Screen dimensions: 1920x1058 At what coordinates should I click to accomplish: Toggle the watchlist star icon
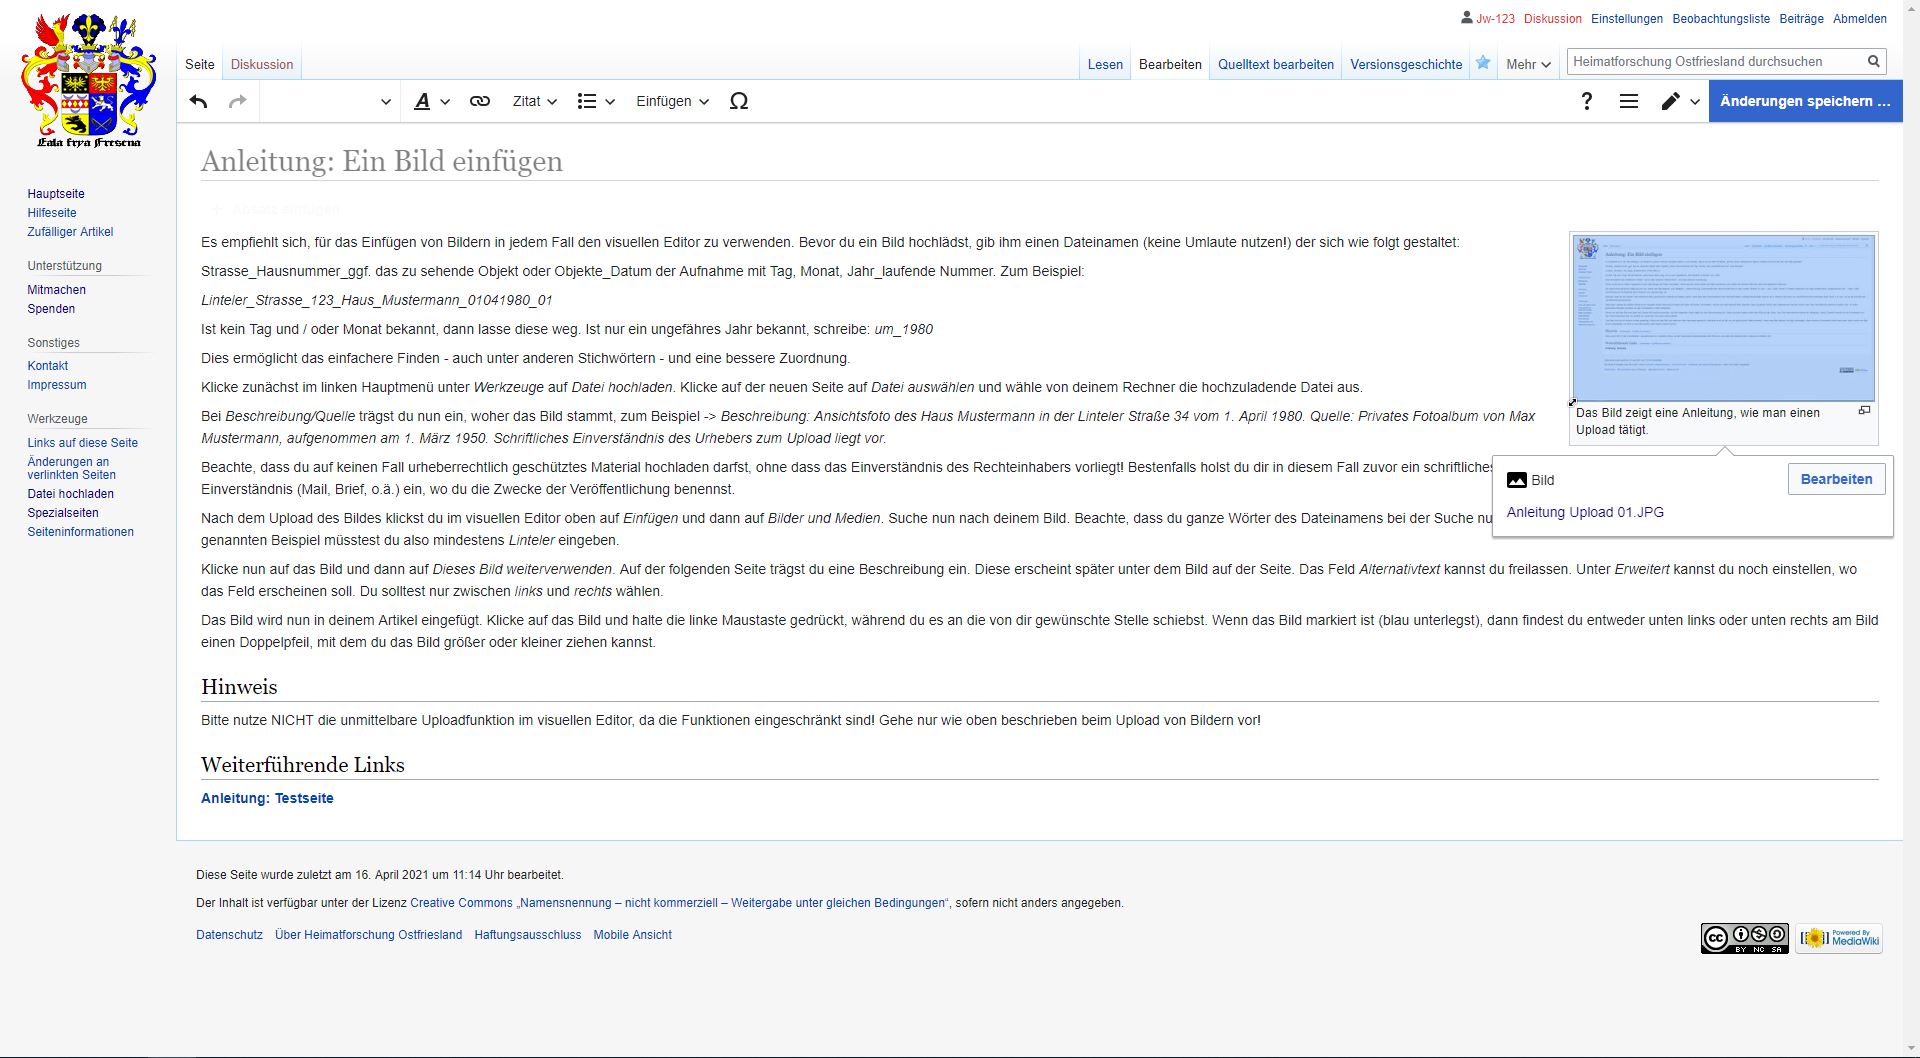click(x=1483, y=63)
